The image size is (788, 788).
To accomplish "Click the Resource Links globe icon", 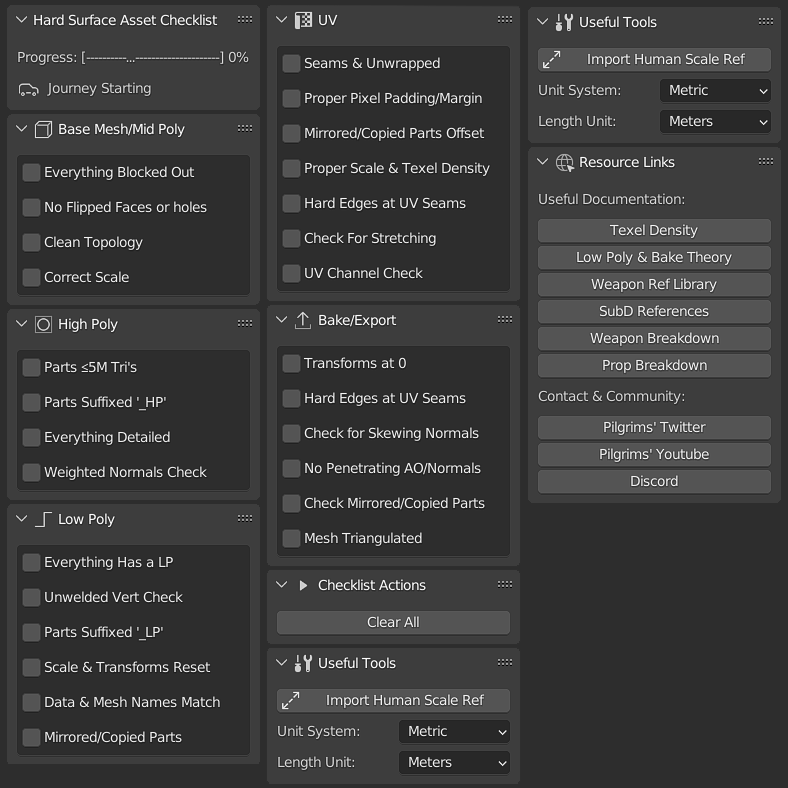I will (x=564, y=162).
